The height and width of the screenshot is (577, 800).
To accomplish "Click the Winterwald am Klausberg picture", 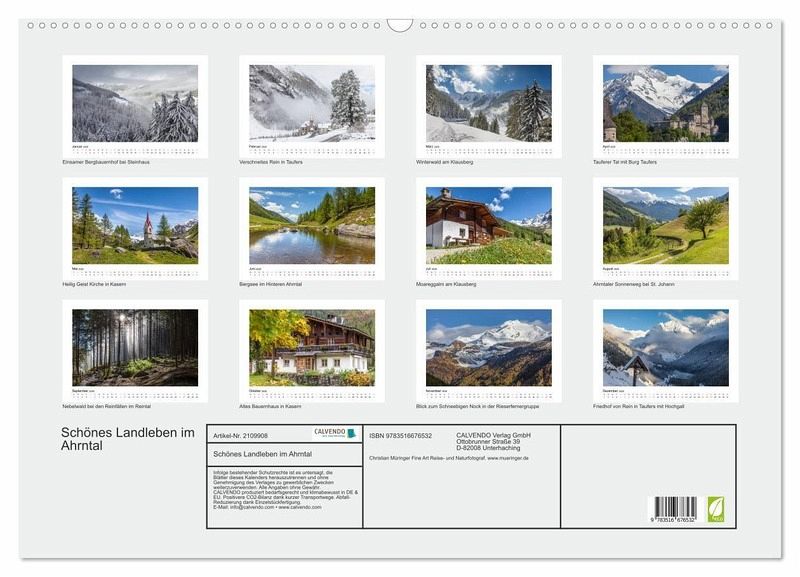I will pos(488,103).
